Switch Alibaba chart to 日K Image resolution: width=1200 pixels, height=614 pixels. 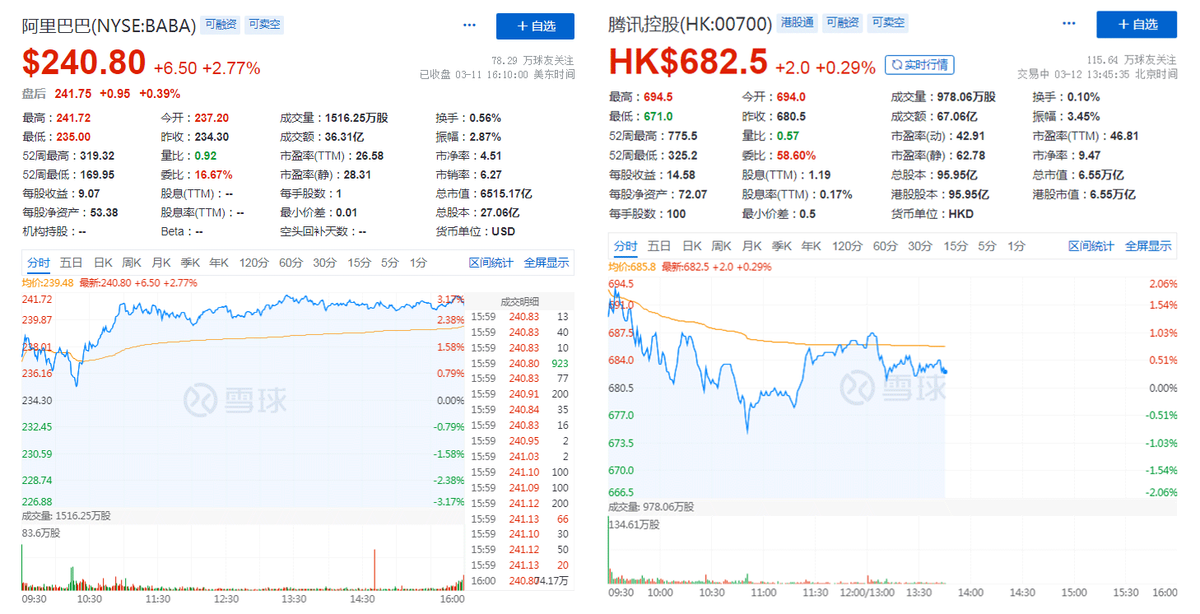103,263
